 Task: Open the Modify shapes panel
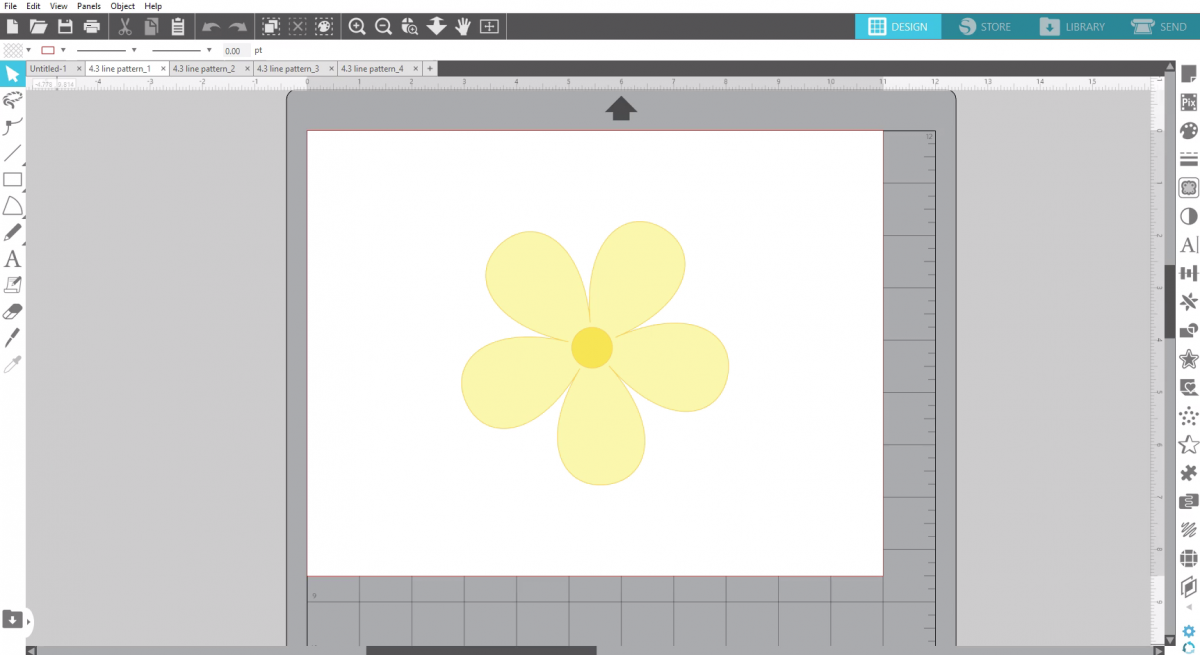(1188, 330)
